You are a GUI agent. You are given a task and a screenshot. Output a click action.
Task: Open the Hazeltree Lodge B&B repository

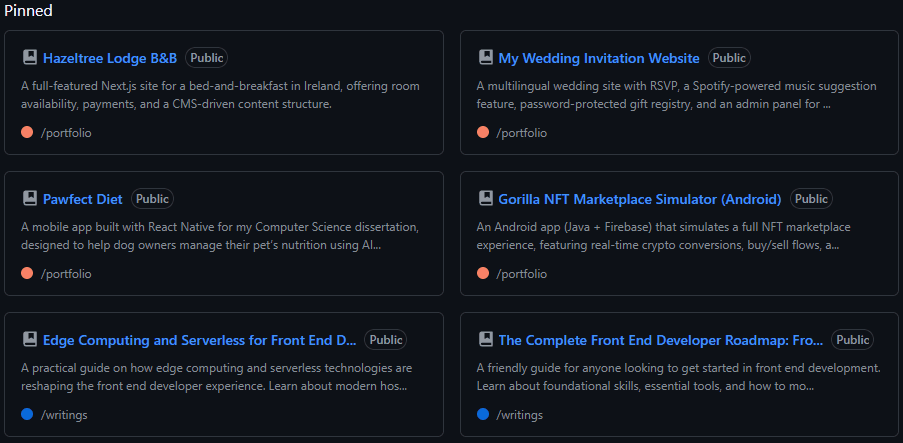point(110,58)
